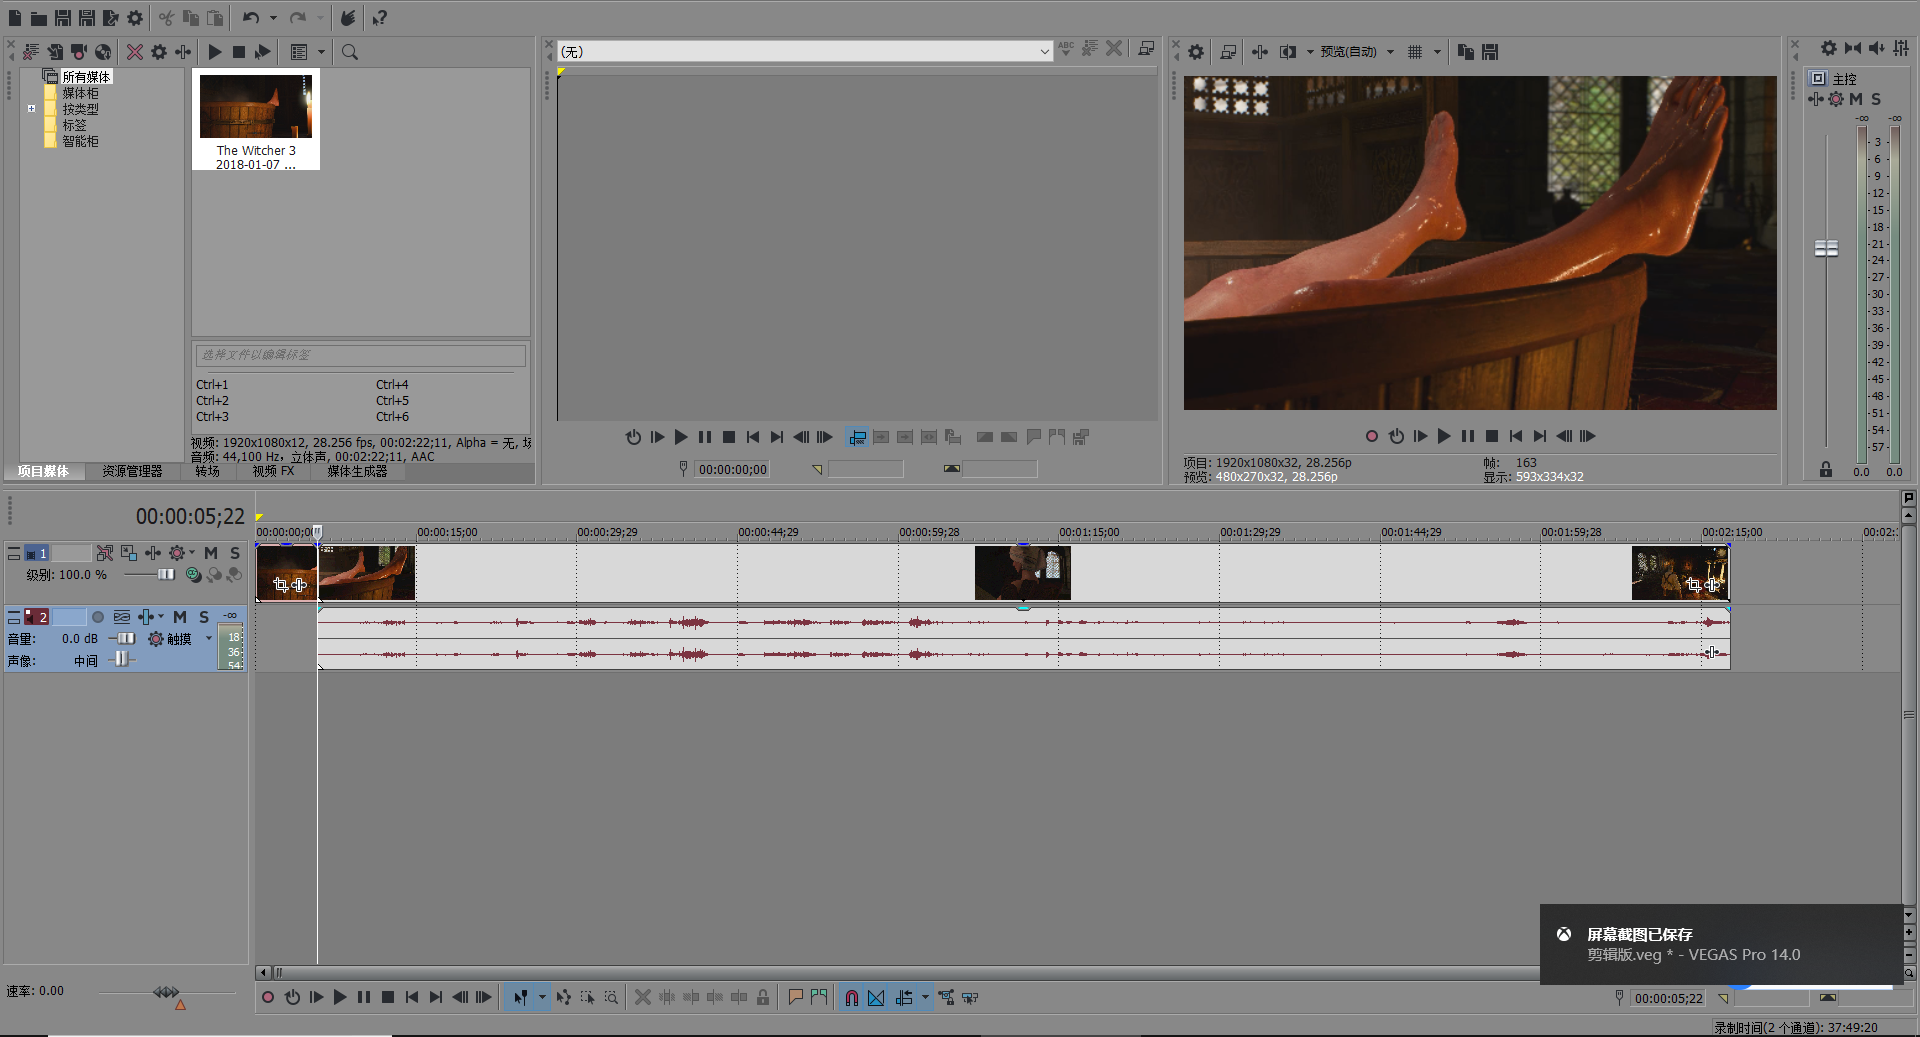Click the Undo arrow icon
This screenshot has width=1920, height=1037.
tap(251, 18)
